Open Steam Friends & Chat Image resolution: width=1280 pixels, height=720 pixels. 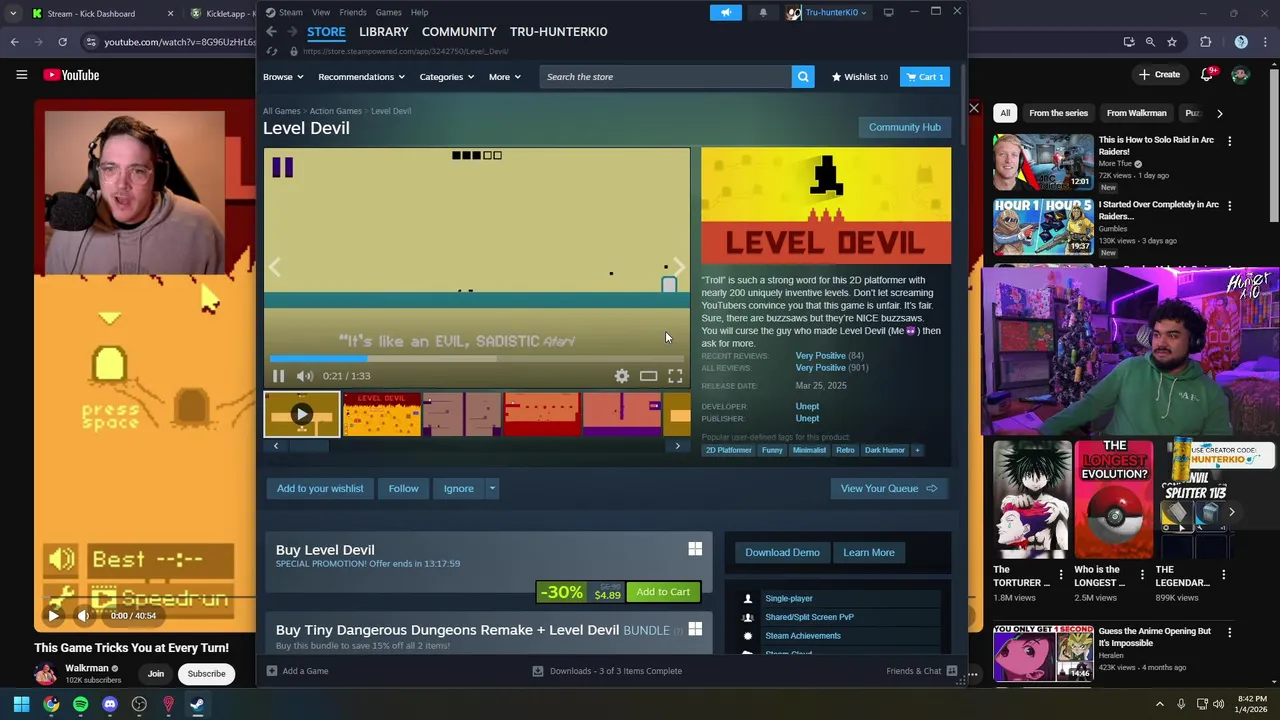[x=921, y=671]
